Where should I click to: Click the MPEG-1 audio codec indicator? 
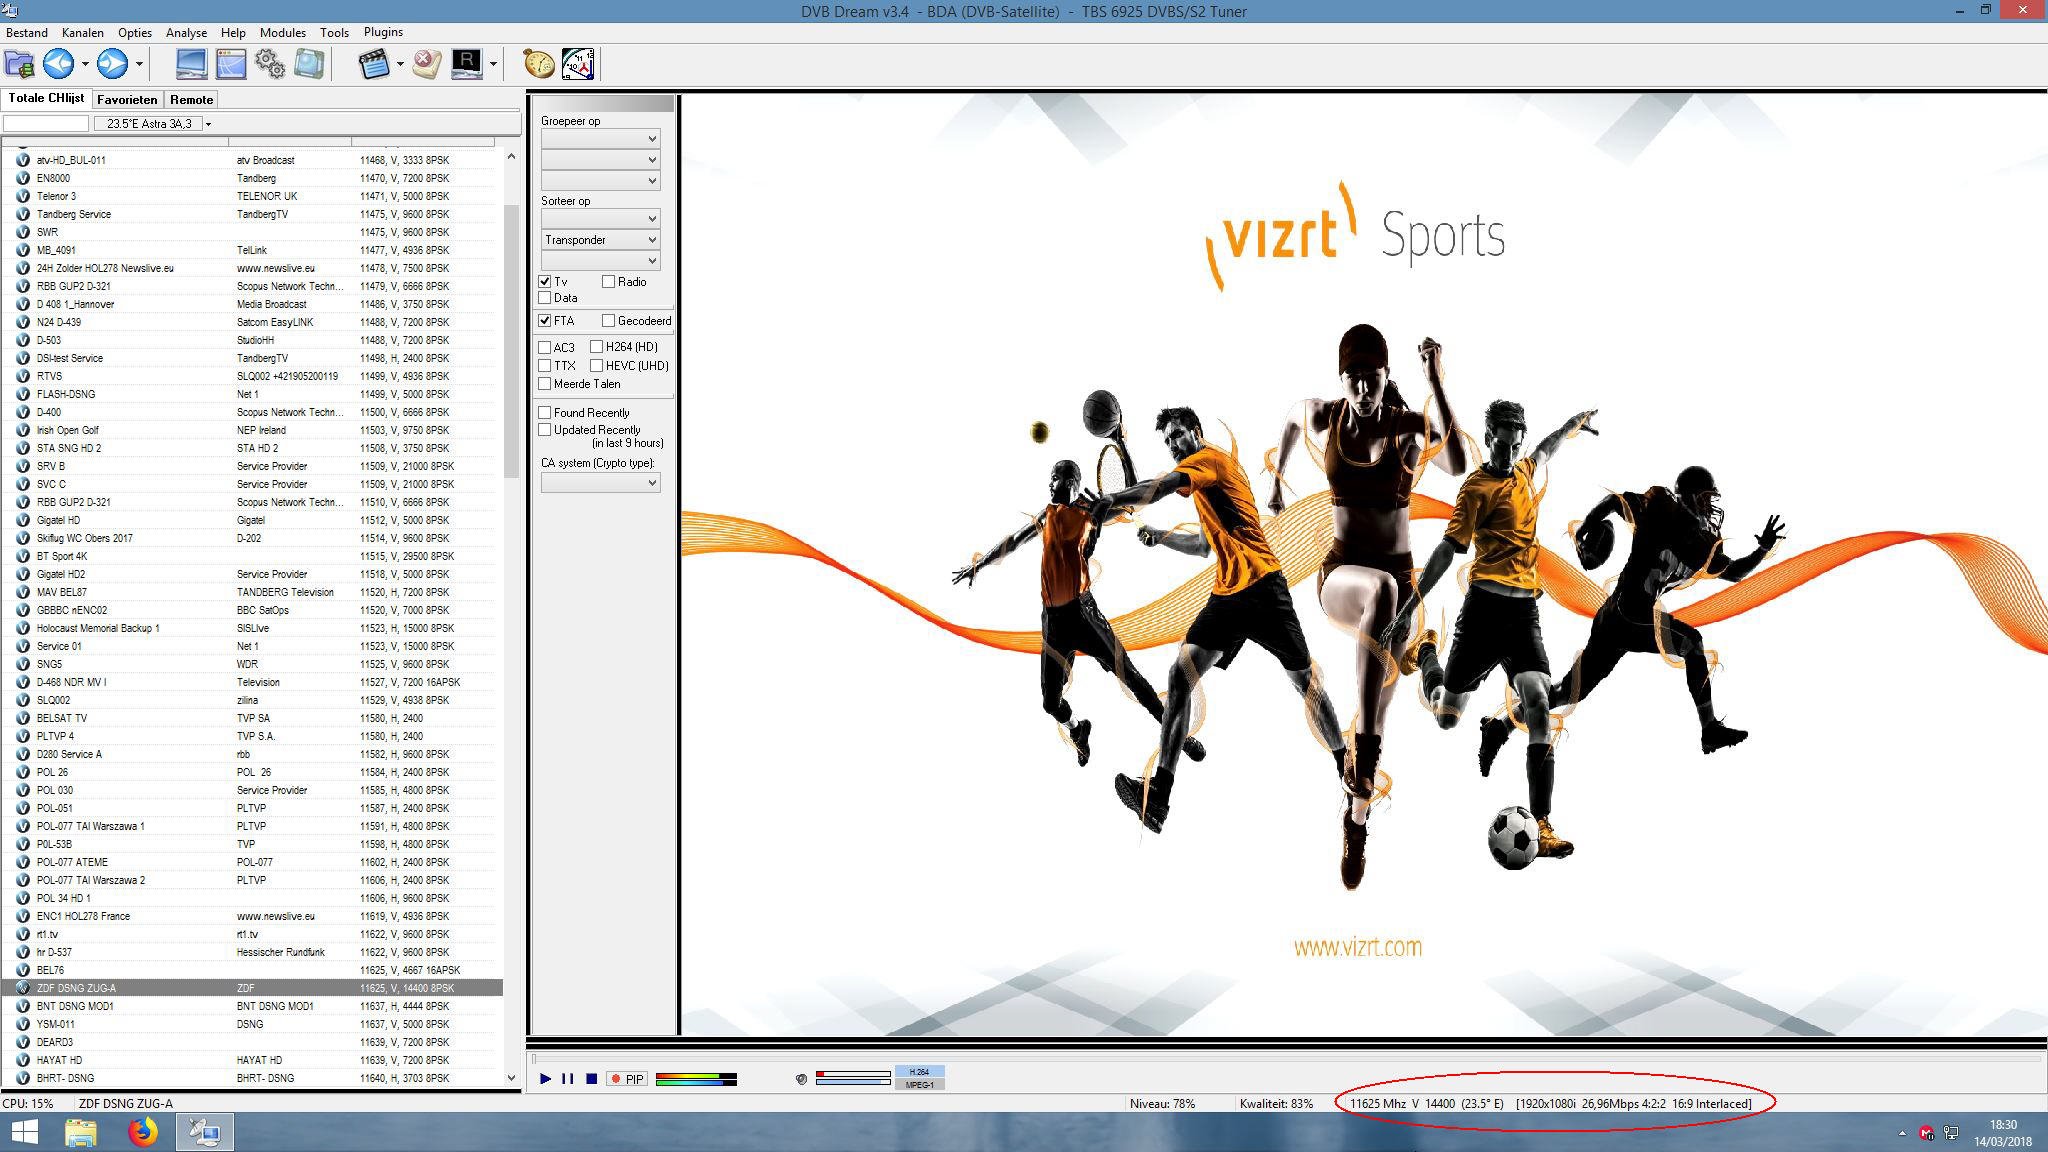919,1084
